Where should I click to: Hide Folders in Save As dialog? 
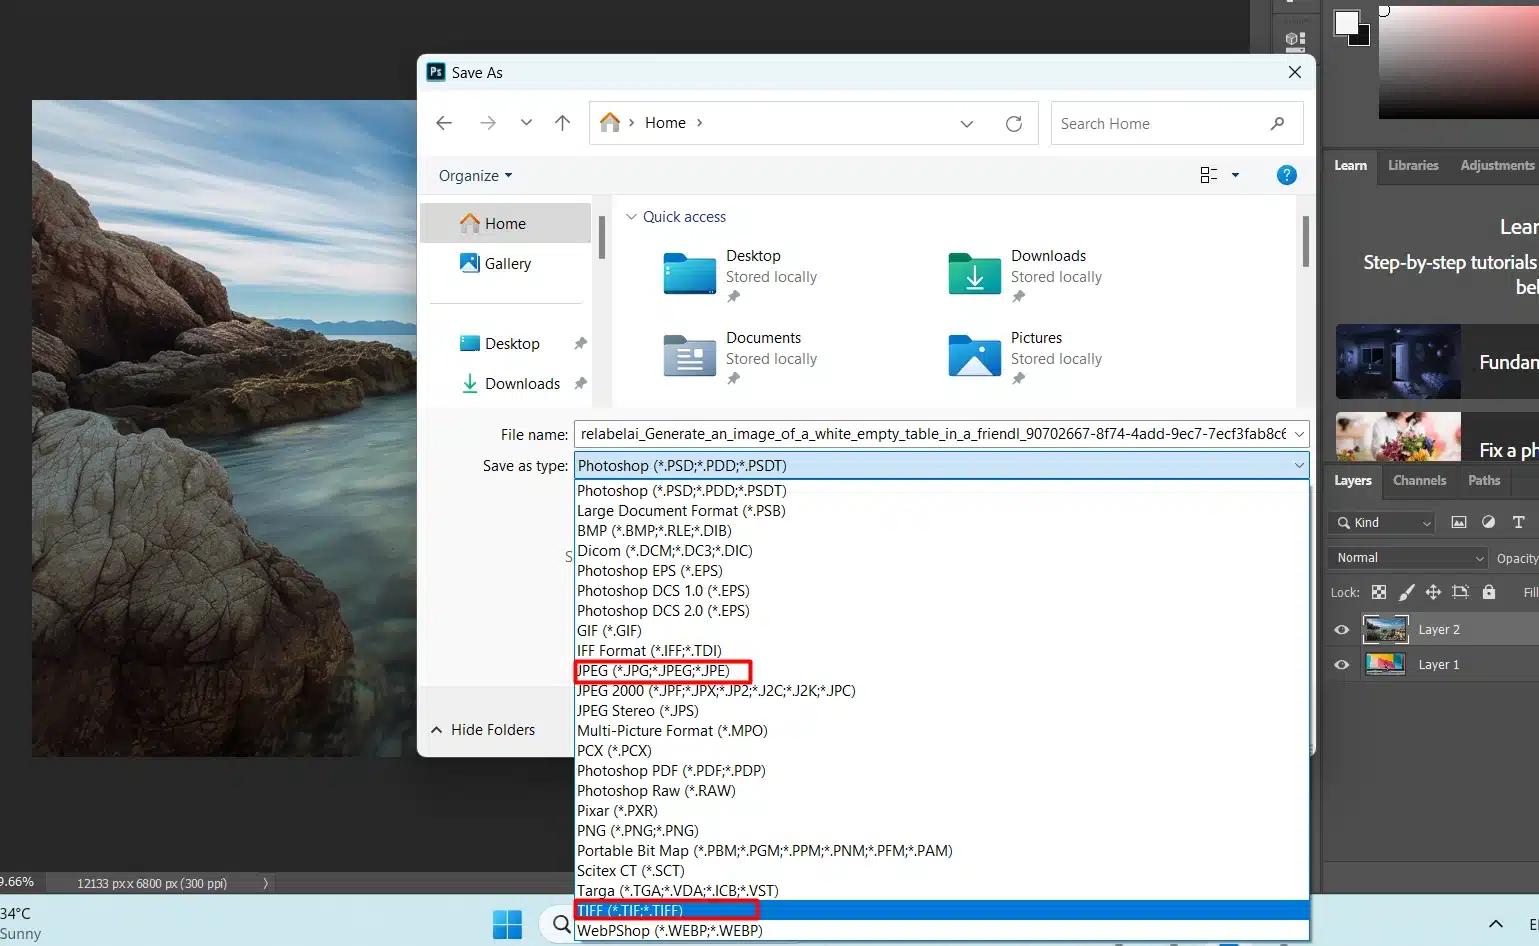[483, 730]
